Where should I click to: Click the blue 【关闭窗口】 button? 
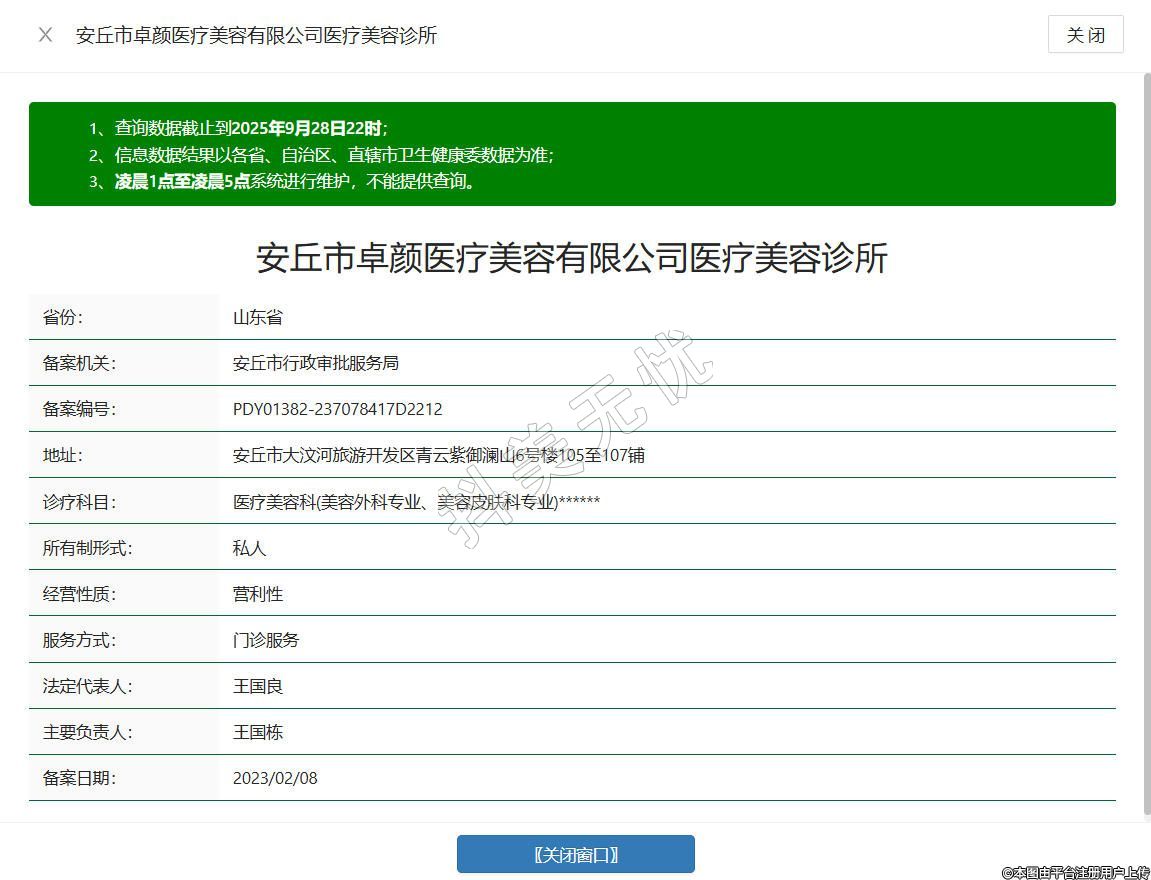pyautogui.click(x=575, y=854)
